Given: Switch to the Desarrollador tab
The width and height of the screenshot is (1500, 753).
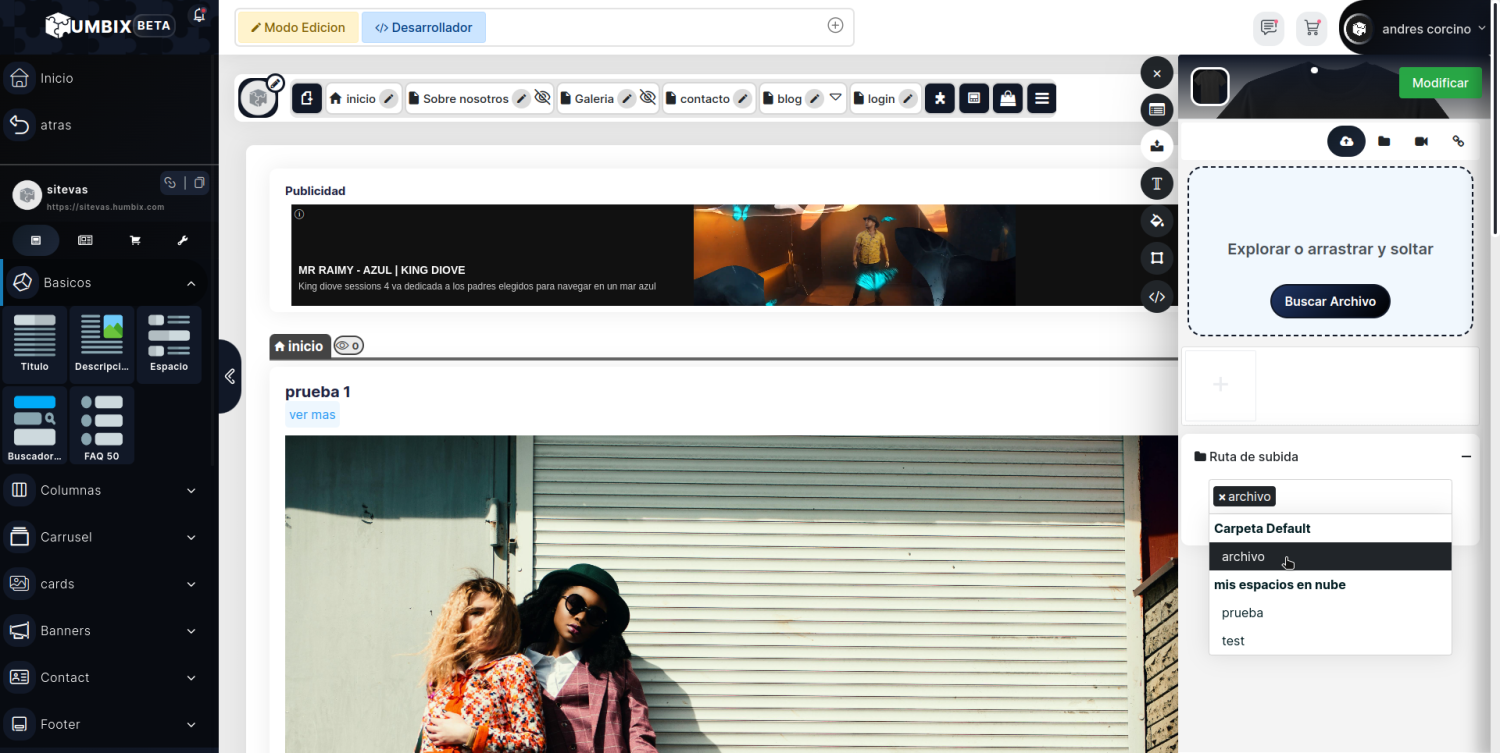Looking at the screenshot, I should tap(423, 28).
